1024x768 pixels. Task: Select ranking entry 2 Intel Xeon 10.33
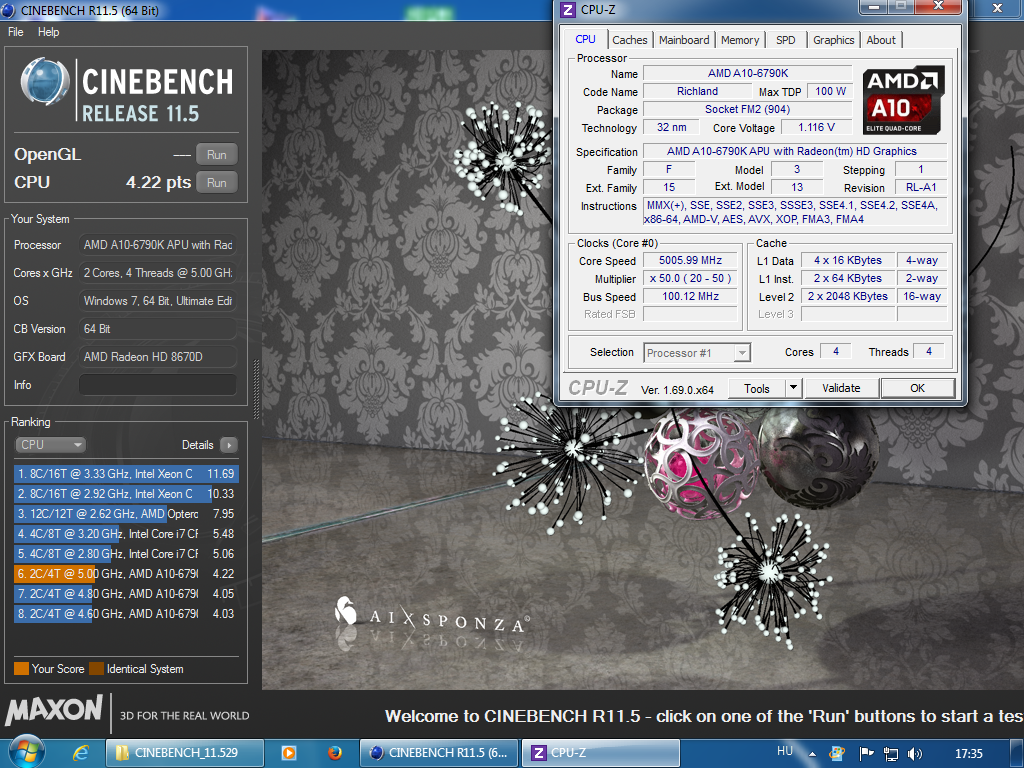[125, 494]
